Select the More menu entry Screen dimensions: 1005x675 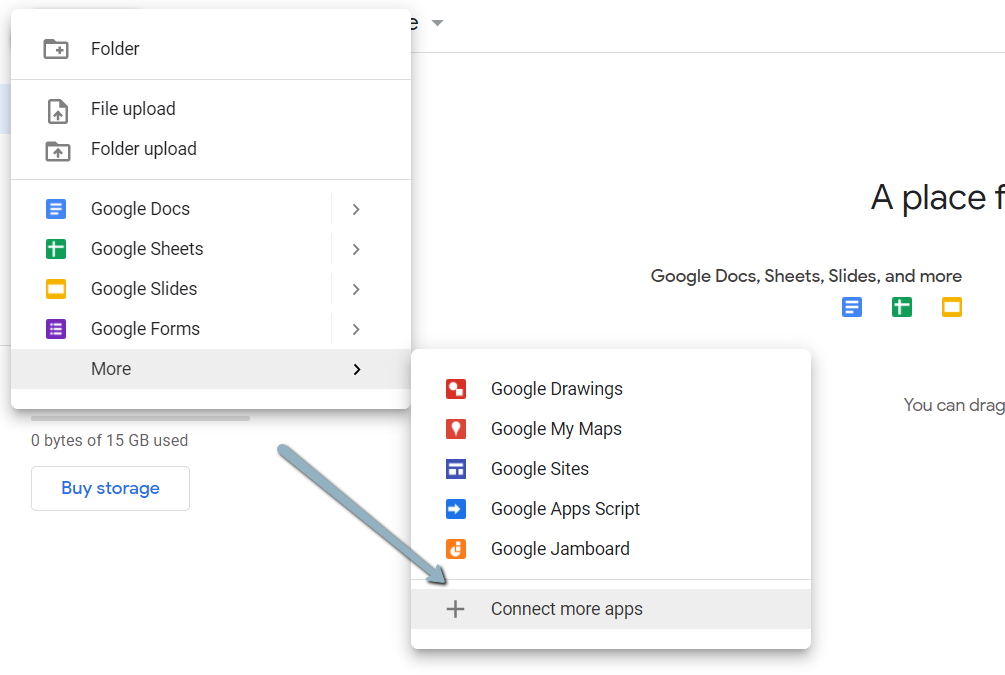pos(110,368)
